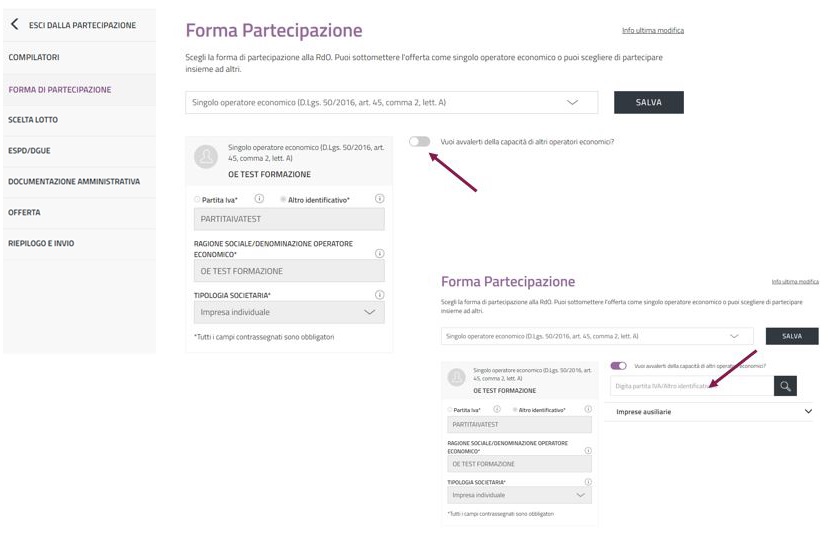Click the operator avatar icon in larger form

pos(206,157)
